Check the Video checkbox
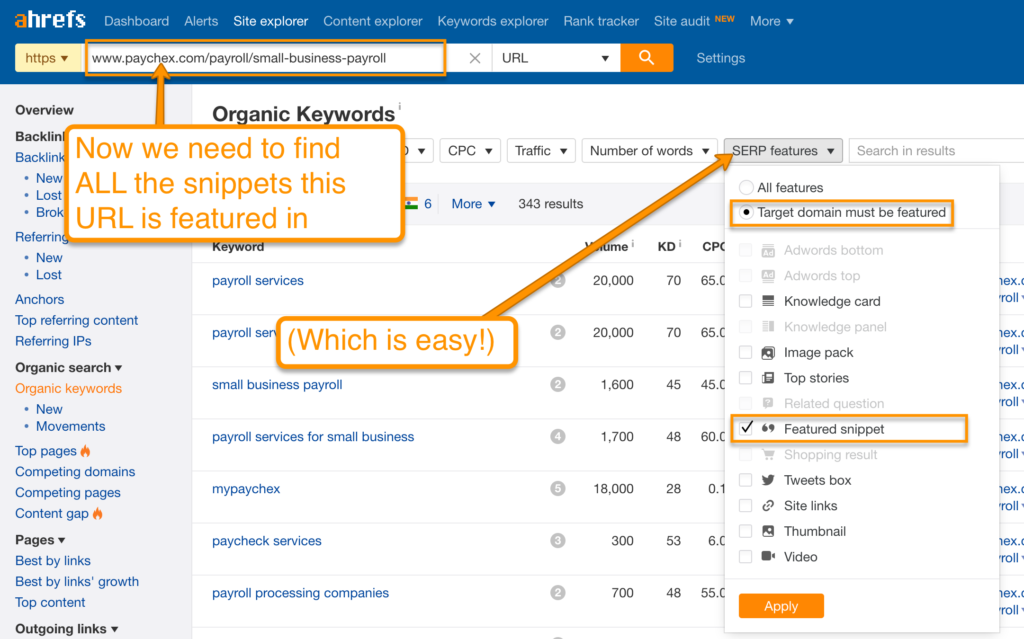Image resolution: width=1024 pixels, height=639 pixels. [745, 557]
